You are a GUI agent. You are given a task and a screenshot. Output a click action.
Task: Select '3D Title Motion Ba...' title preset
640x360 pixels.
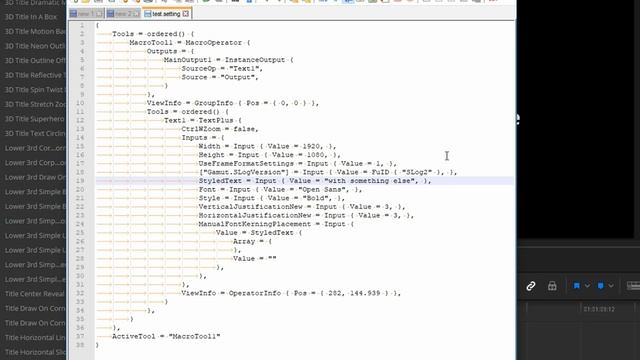35,31
